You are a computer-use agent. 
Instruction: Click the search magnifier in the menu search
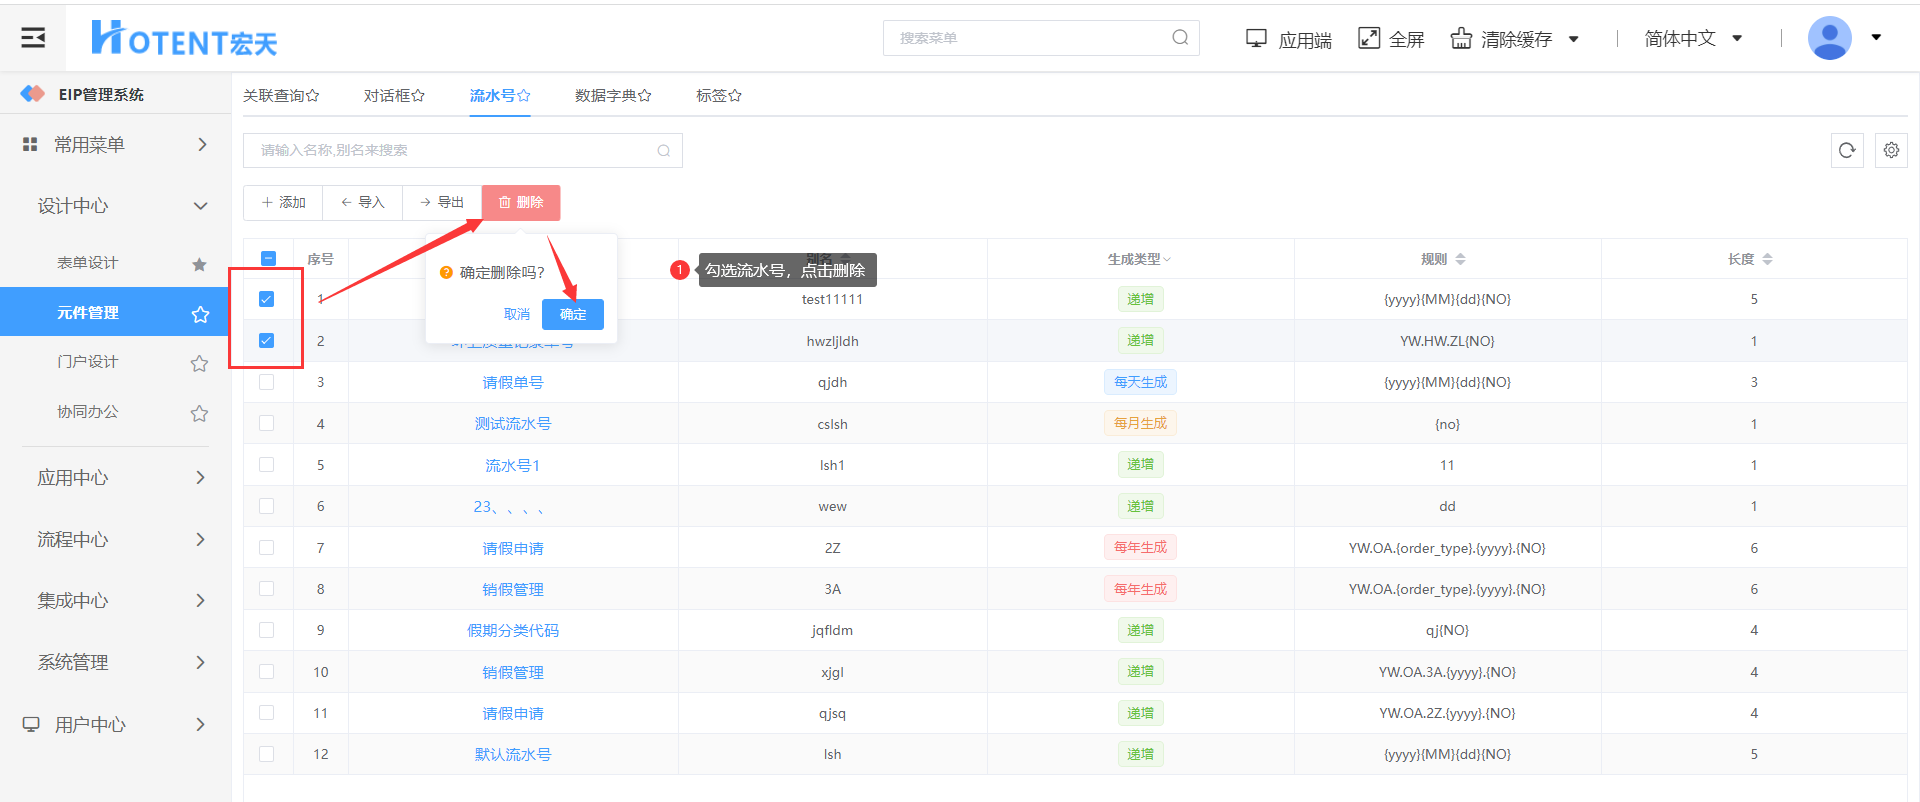(1180, 38)
